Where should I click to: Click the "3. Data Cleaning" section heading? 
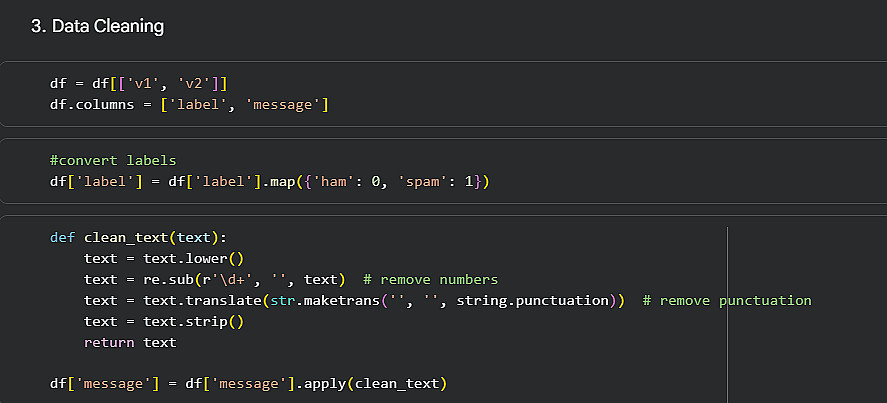tap(97, 27)
